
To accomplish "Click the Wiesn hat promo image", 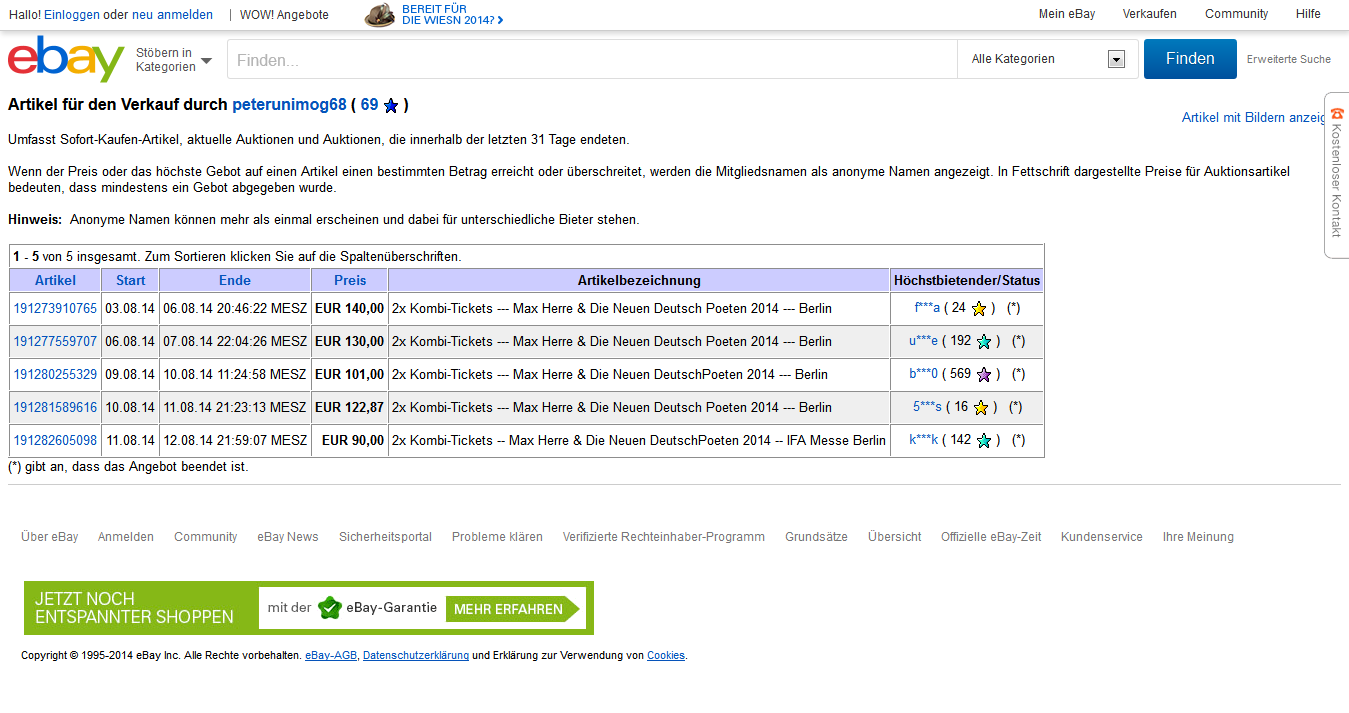I will (x=379, y=15).
